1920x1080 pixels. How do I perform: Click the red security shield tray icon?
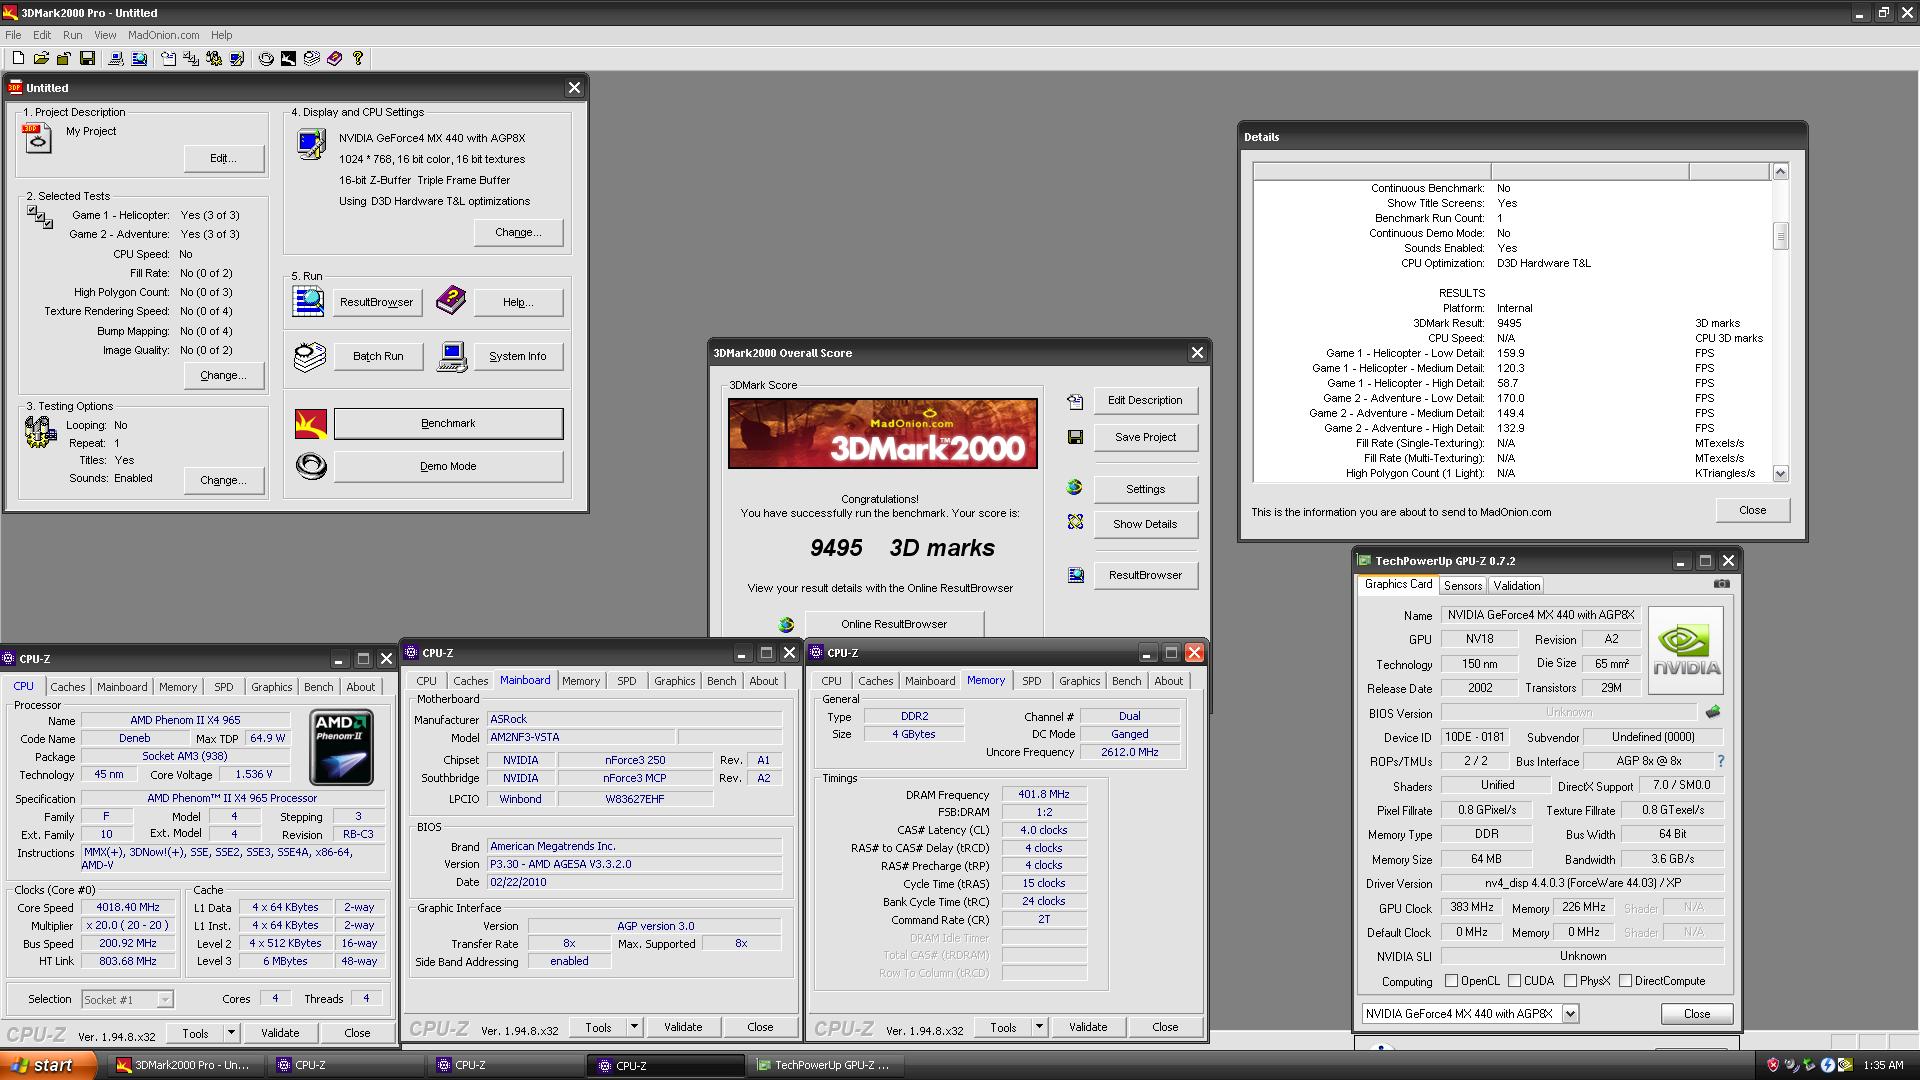pos(1772,1066)
